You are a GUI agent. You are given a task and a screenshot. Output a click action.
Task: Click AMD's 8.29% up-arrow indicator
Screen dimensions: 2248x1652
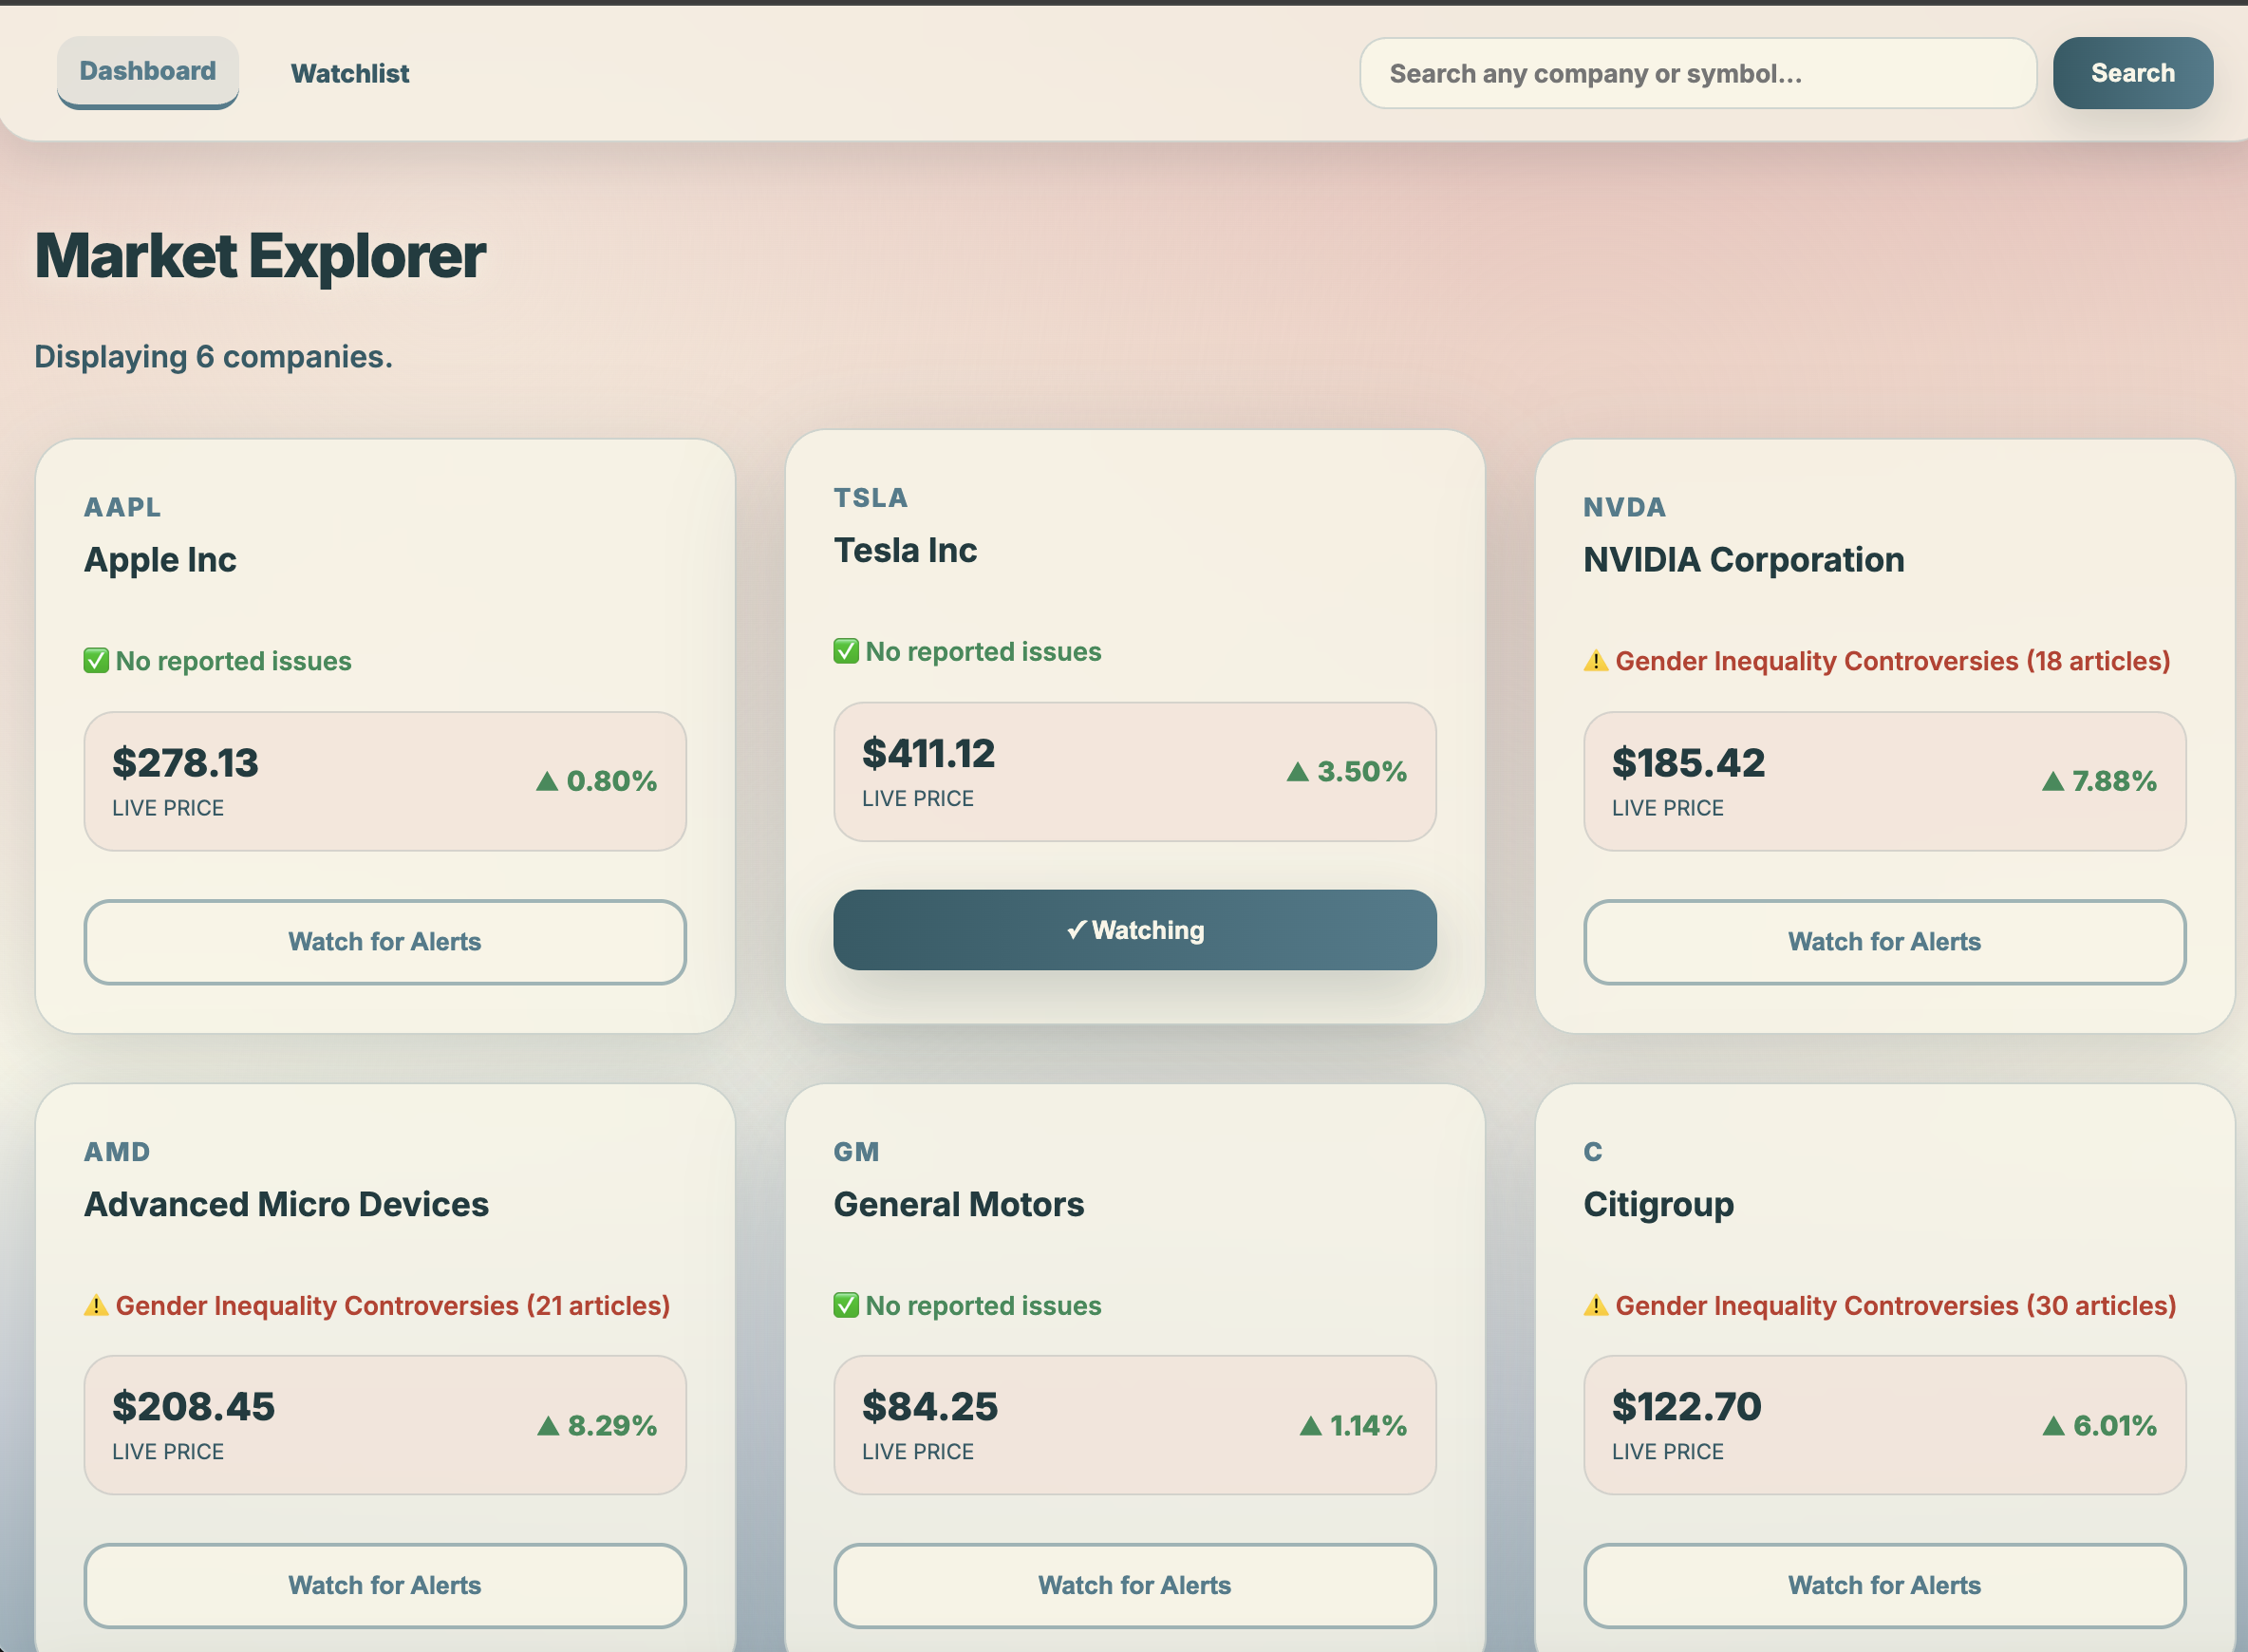(548, 1426)
